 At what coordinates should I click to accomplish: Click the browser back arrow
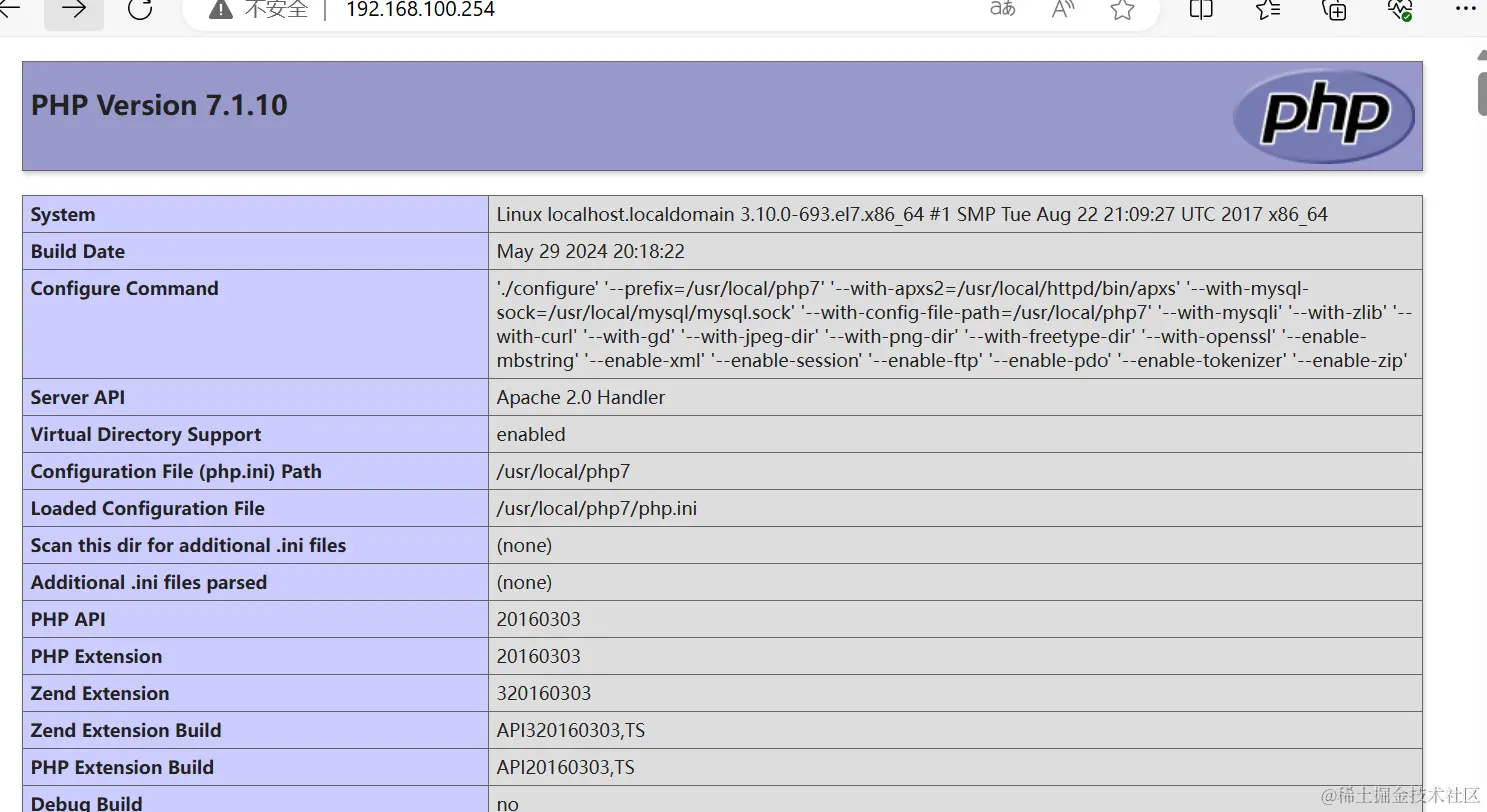(x=9, y=9)
